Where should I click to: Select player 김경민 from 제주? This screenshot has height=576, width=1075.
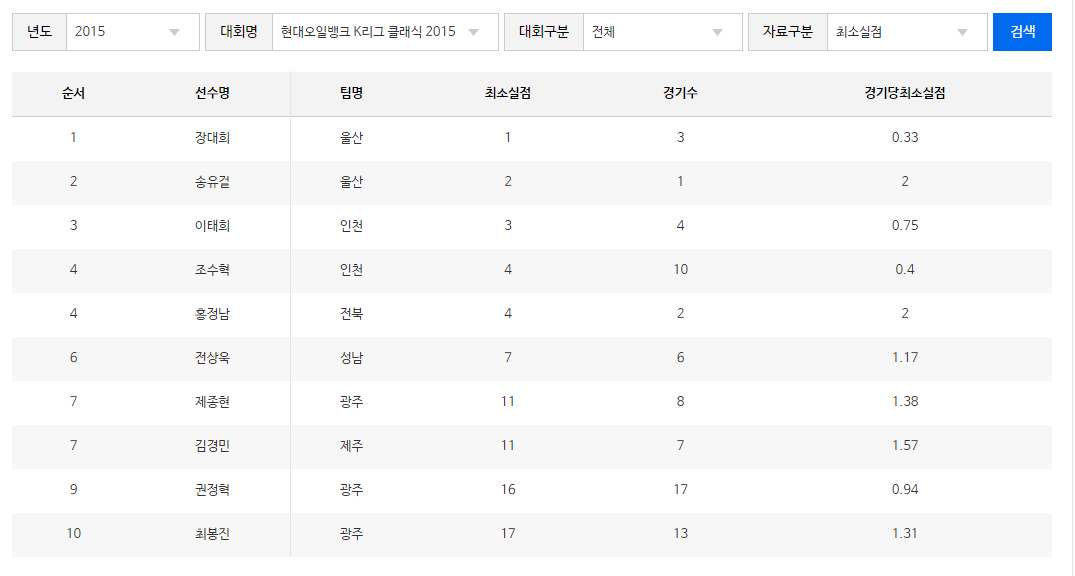pyautogui.click(x=212, y=446)
